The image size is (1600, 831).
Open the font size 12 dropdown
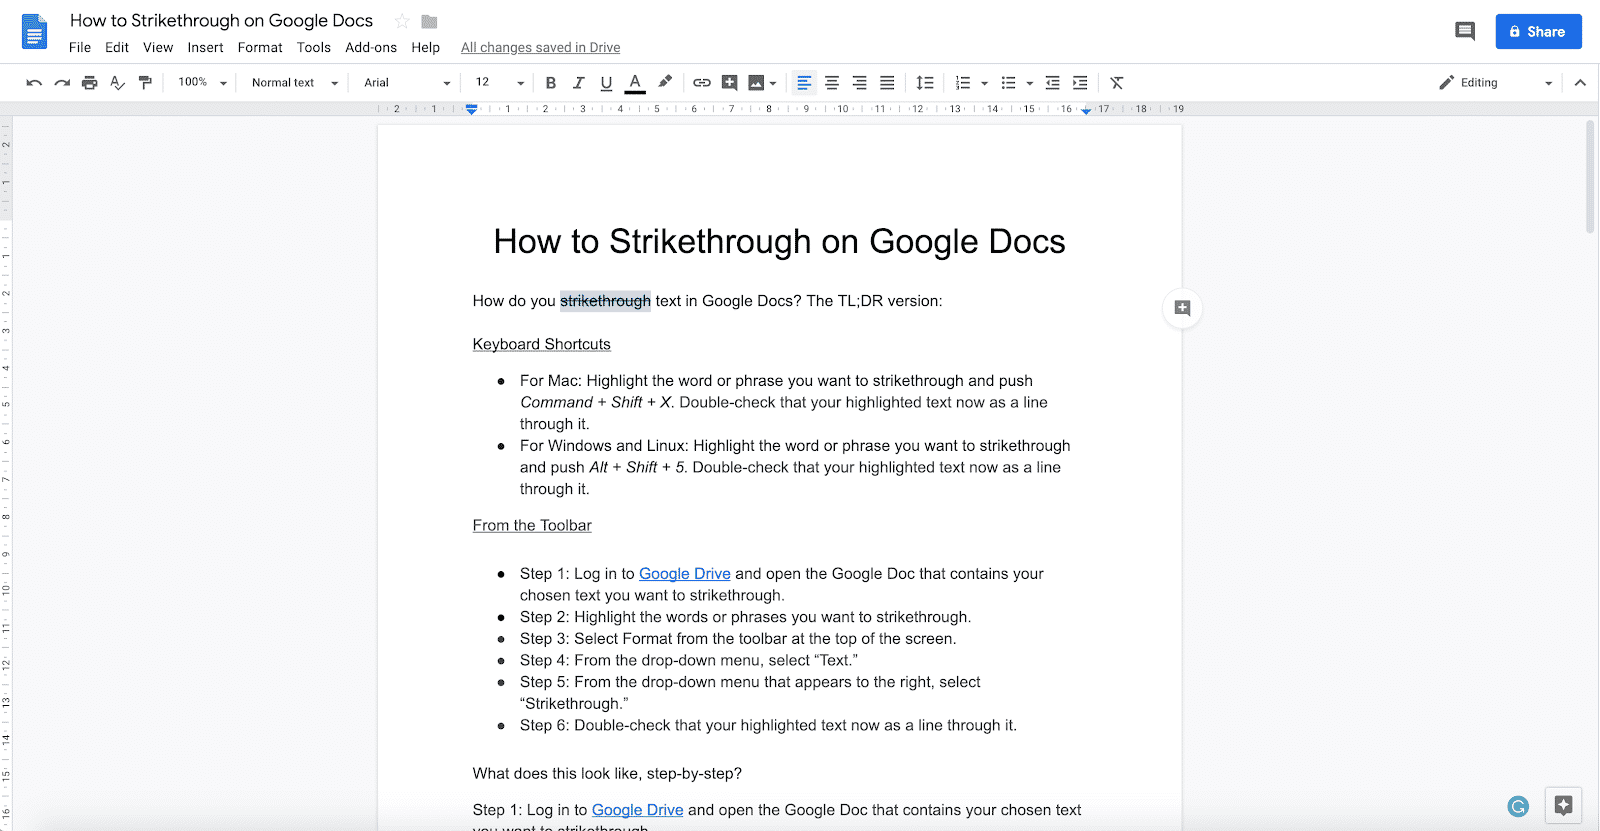[499, 83]
